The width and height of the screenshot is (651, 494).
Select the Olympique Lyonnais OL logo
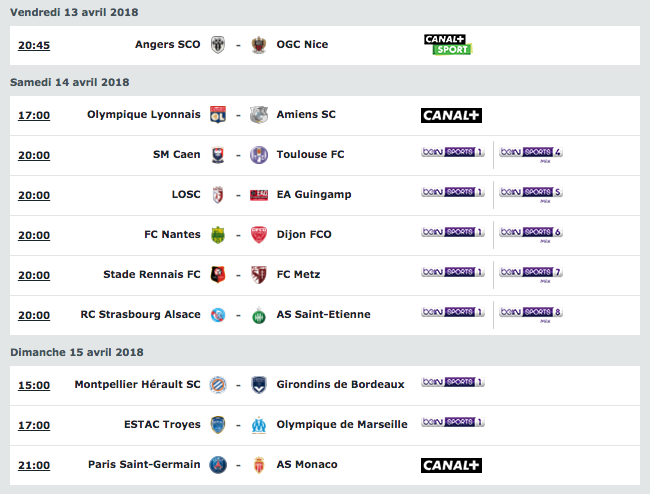click(x=218, y=115)
